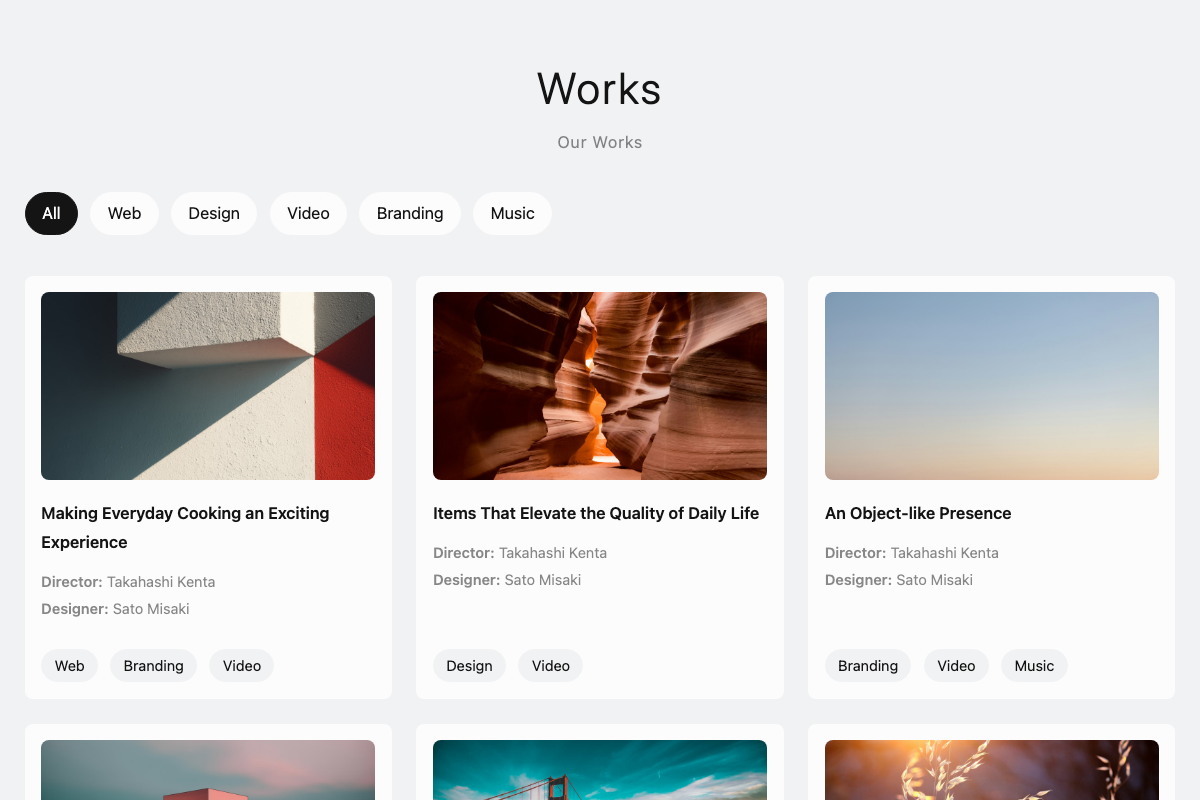1200x800 pixels.
Task: Switch to the Music filter
Action: 512,213
